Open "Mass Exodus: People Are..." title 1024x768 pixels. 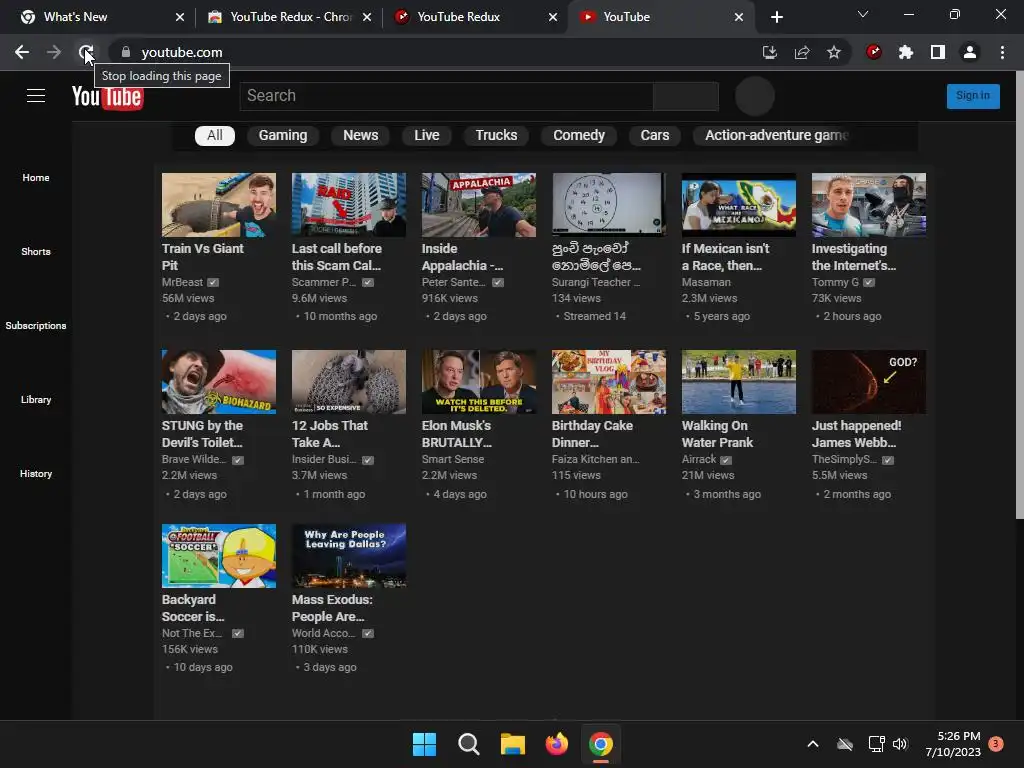[332, 608]
